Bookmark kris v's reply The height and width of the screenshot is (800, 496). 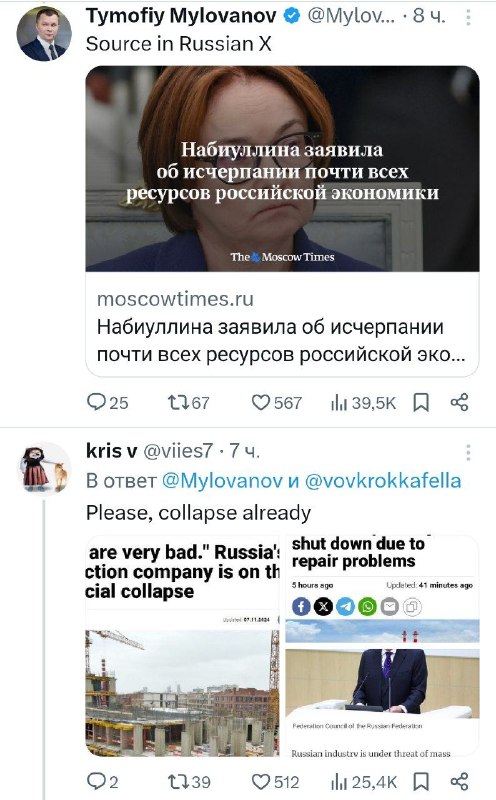point(420,781)
